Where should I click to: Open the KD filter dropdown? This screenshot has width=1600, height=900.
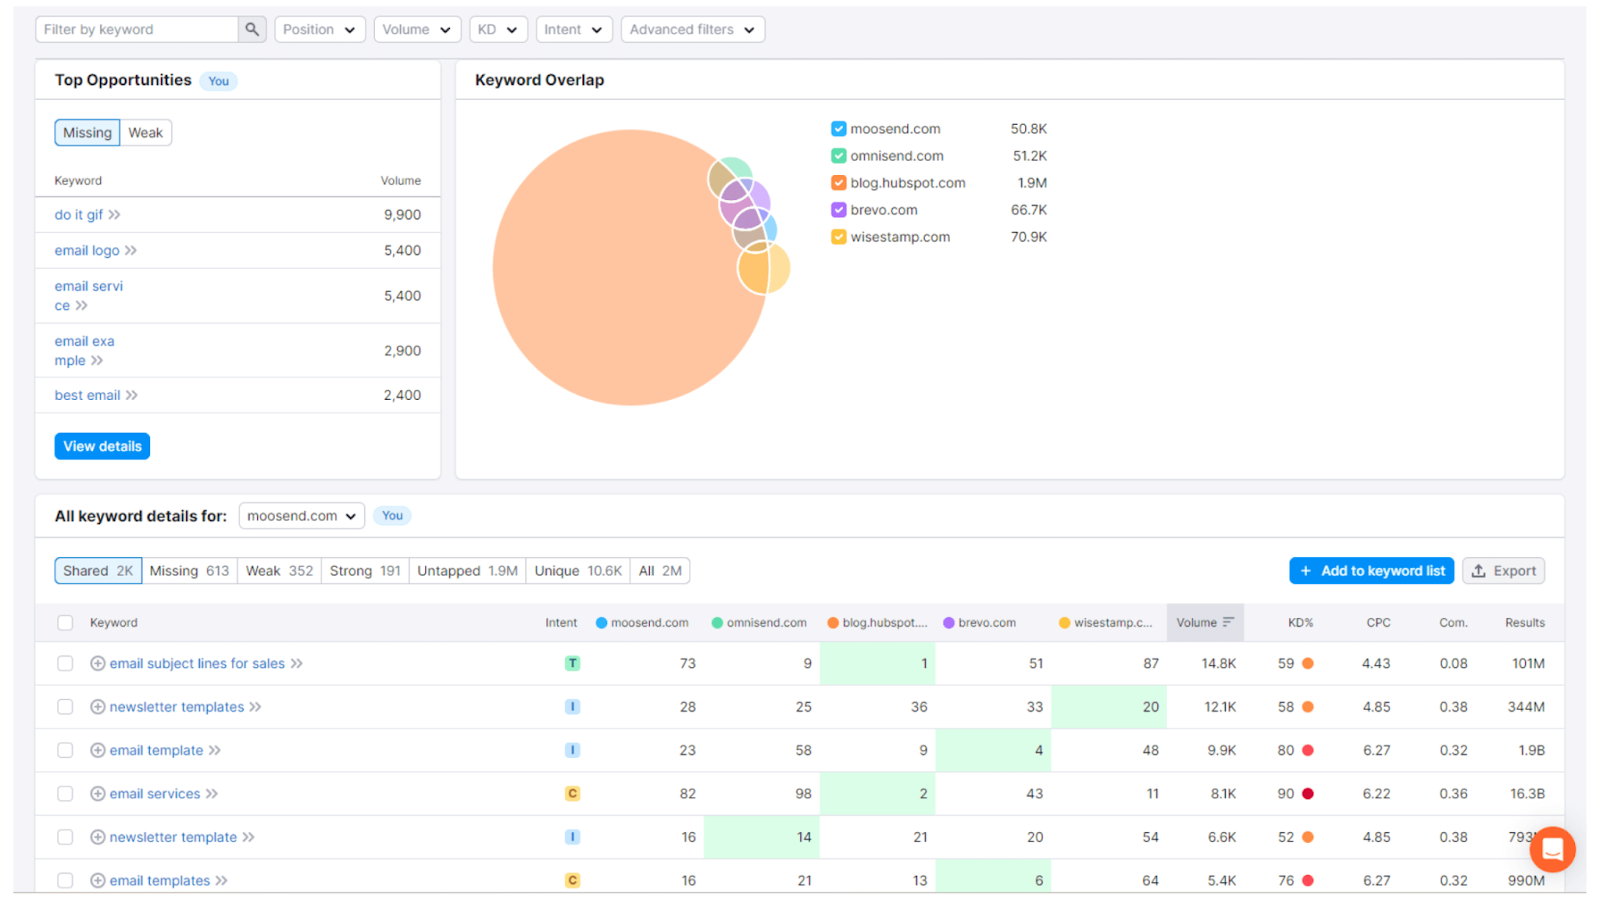point(498,30)
